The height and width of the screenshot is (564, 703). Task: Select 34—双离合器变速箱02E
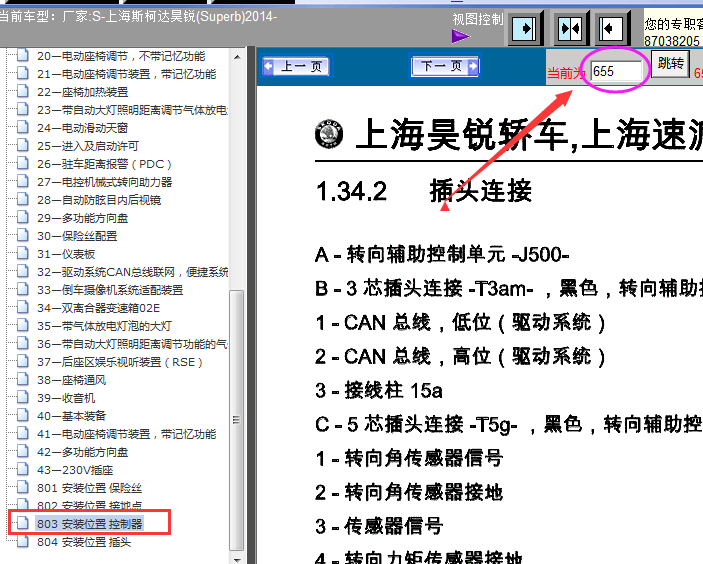click(99, 308)
